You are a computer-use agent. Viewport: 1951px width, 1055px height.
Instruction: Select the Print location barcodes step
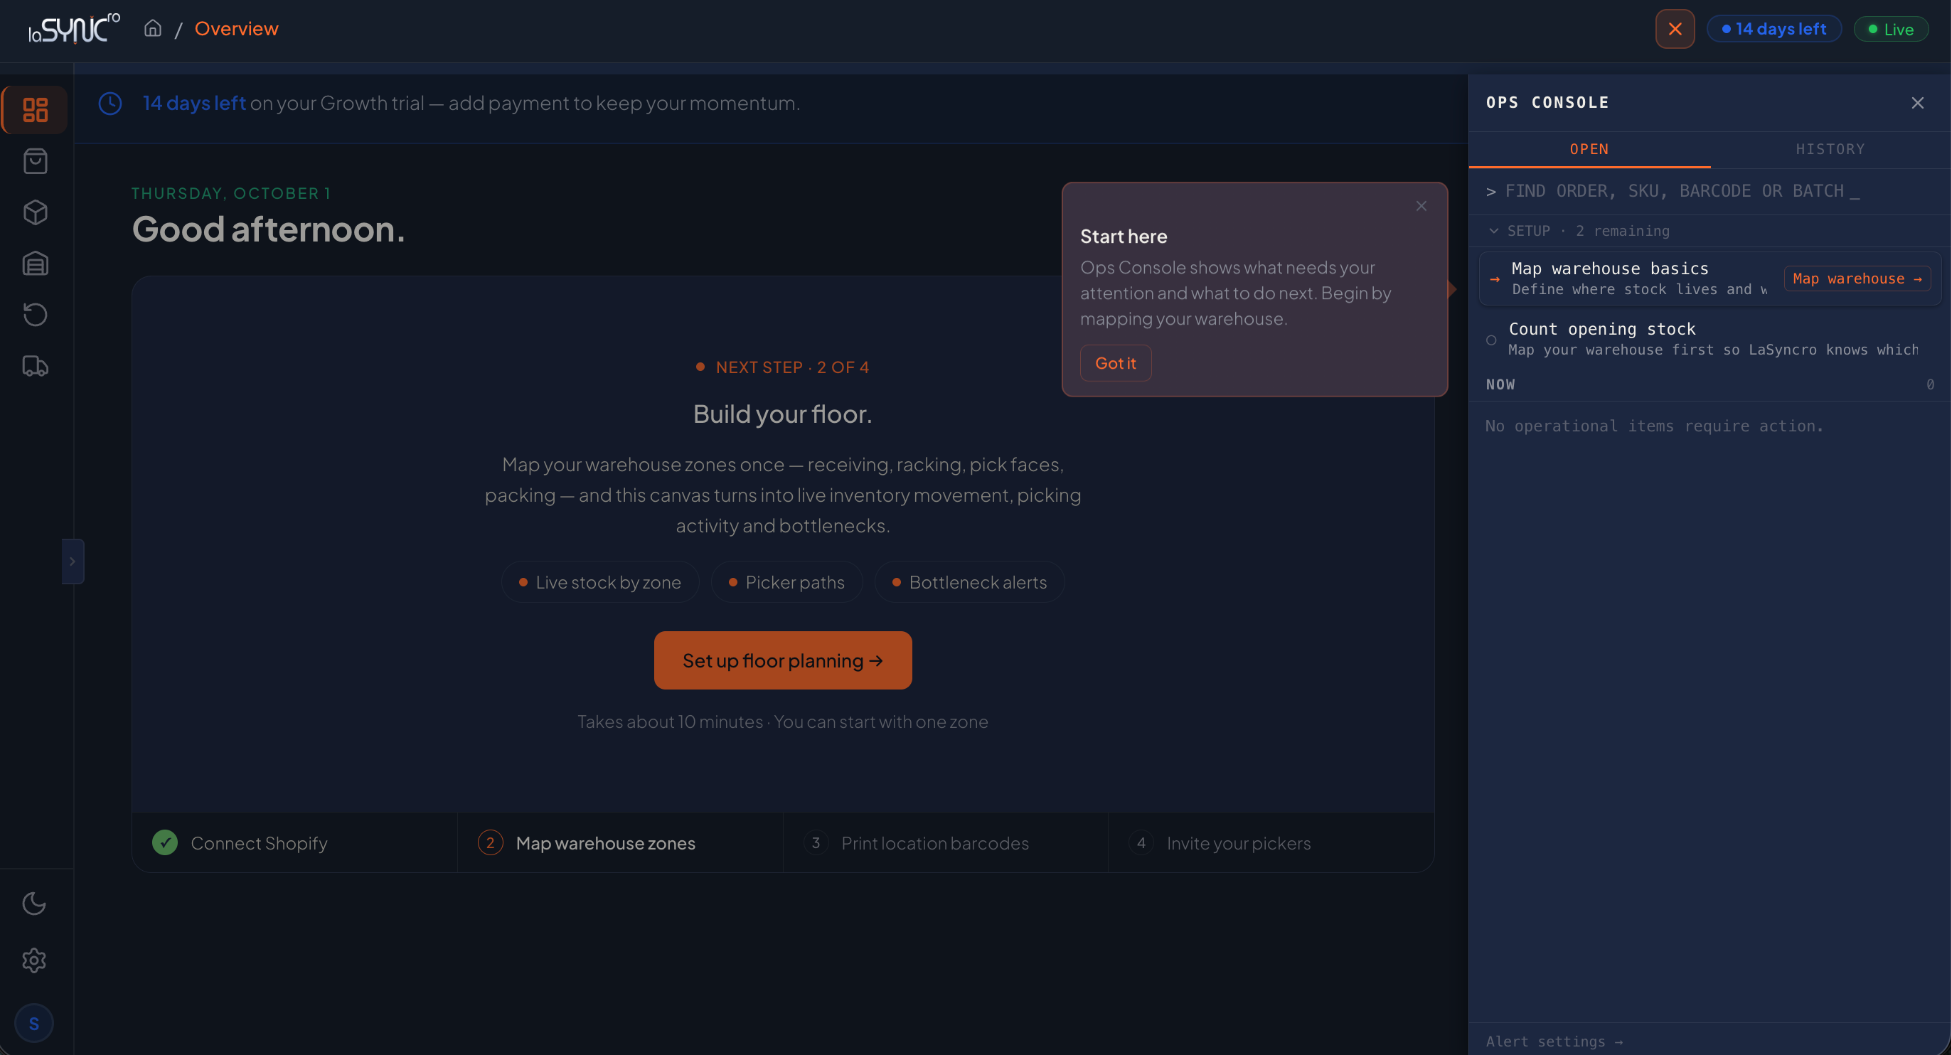pyautogui.click(x=946, y=843)
